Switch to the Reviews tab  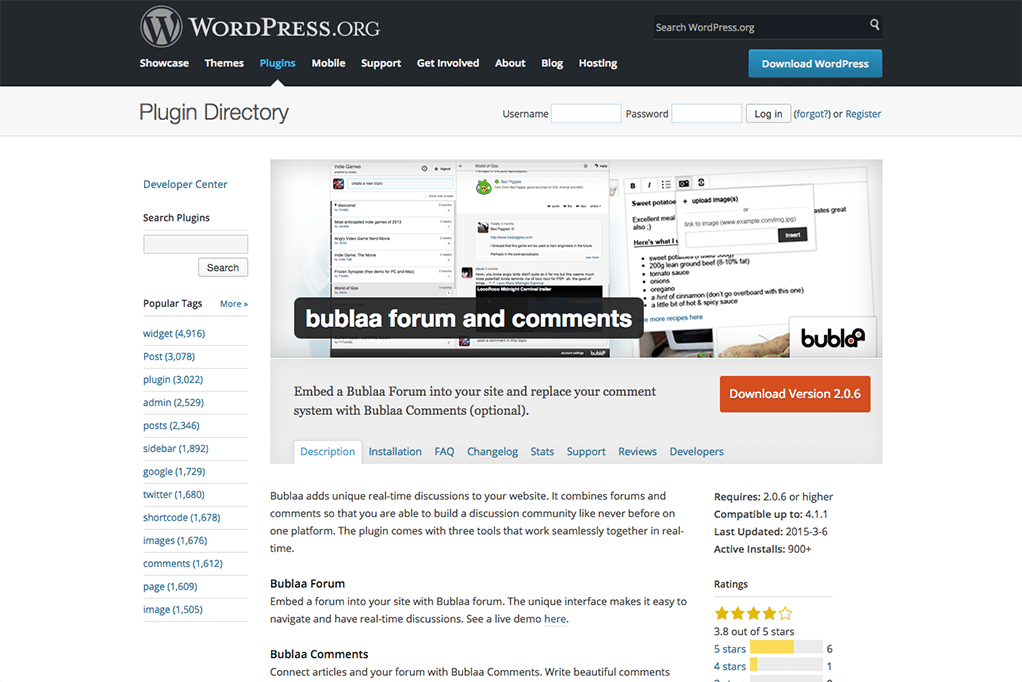[637, 452]
